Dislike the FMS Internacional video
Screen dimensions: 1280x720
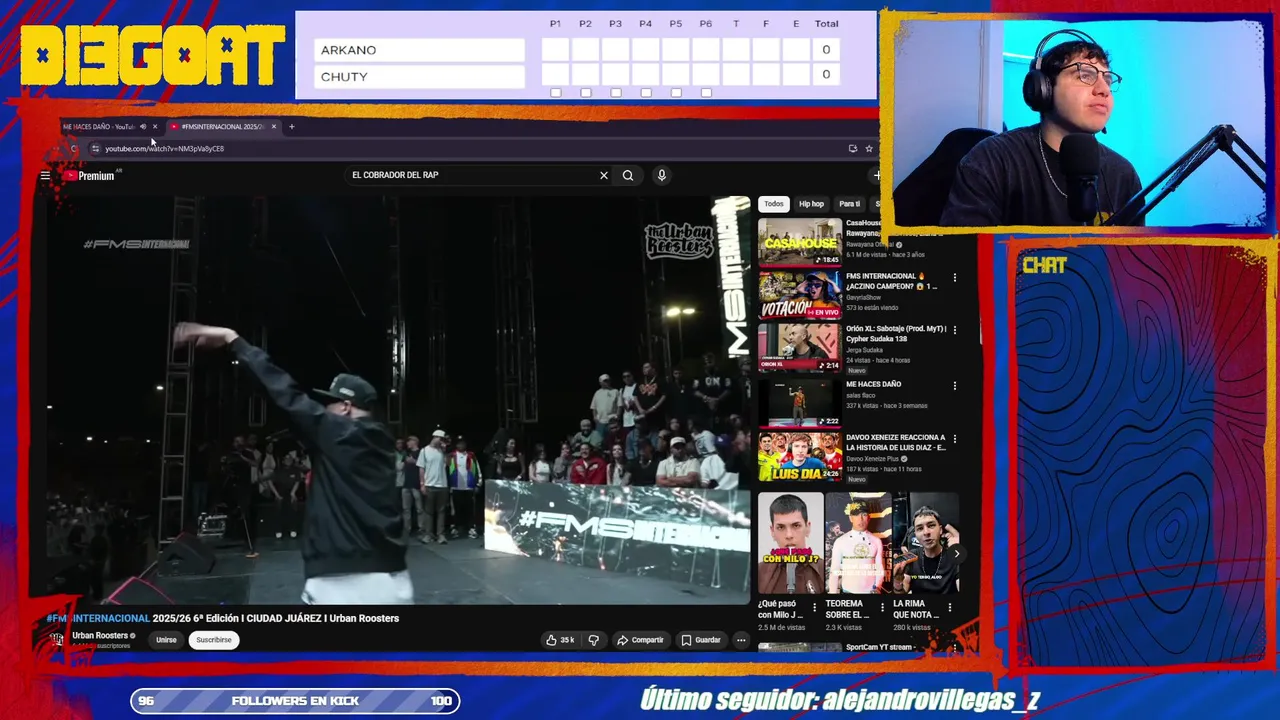coord(593,640)
